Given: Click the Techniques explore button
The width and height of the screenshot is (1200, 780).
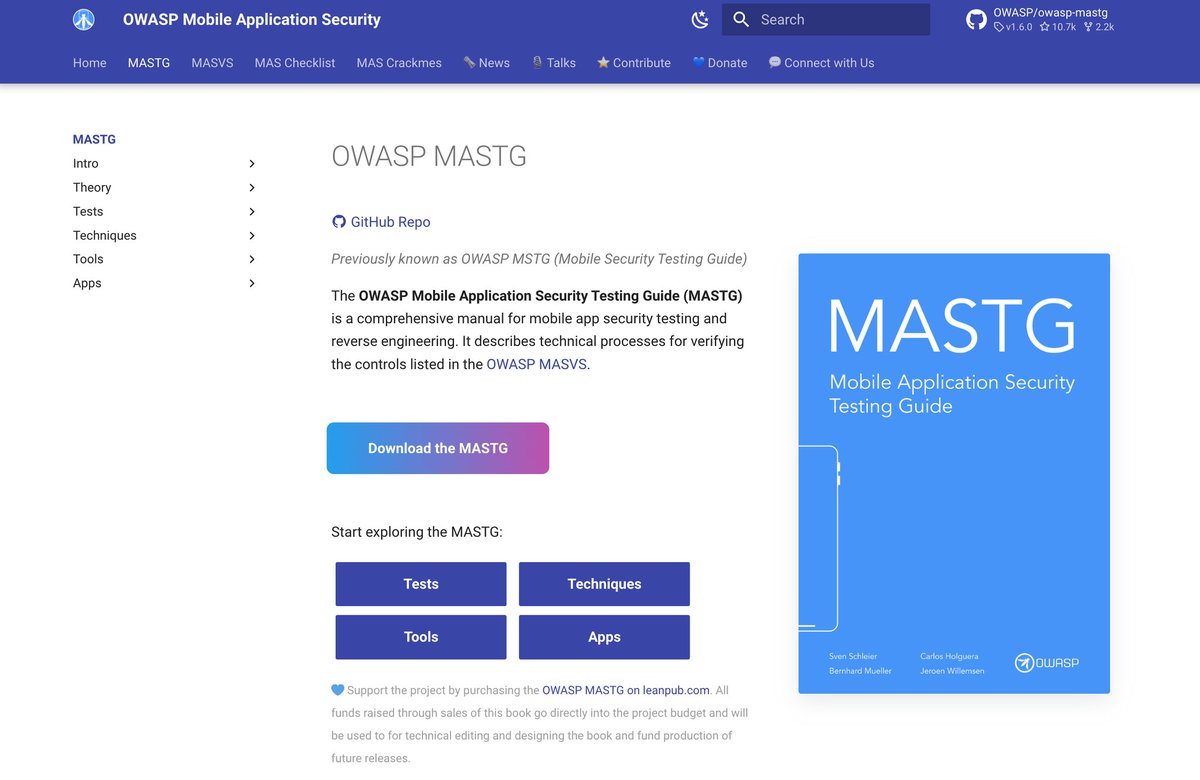Looking at the screenshot, I should pyautogui.click(x=604, y=584).
